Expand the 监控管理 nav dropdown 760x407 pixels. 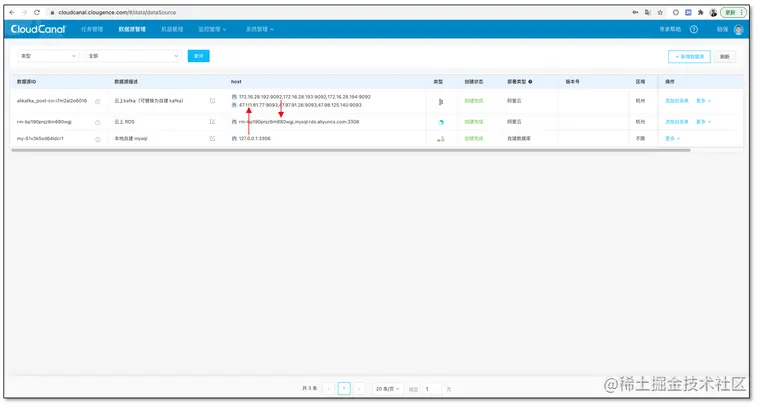tap(212, 29)
